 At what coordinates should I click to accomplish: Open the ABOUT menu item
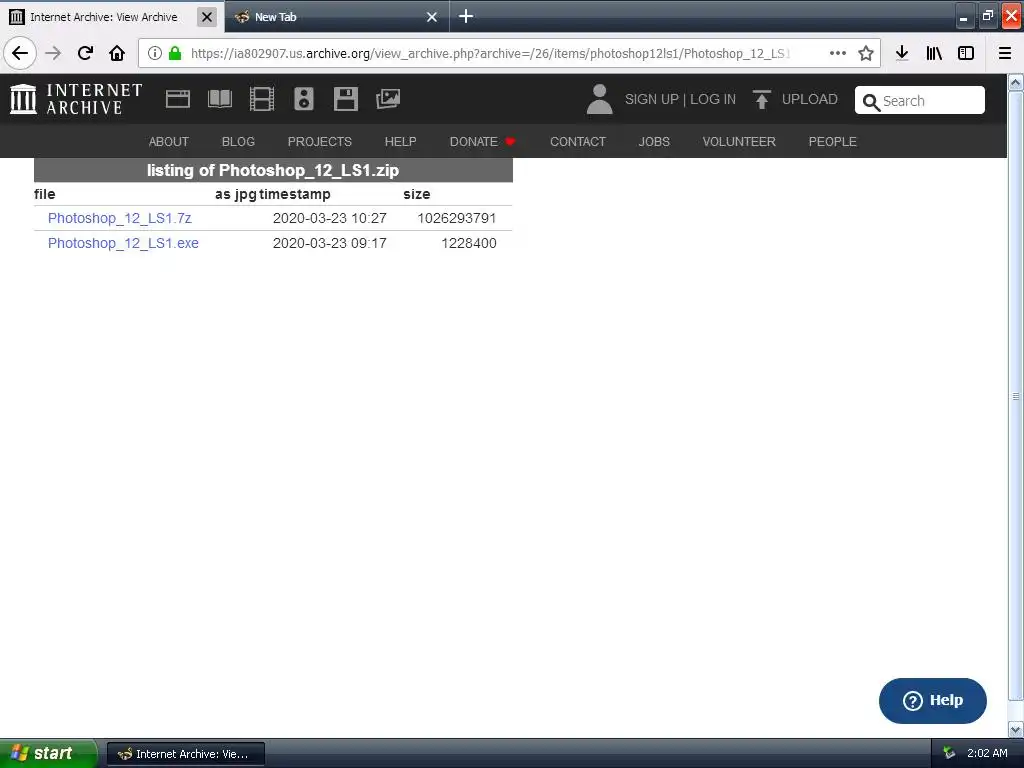(168, 142)
